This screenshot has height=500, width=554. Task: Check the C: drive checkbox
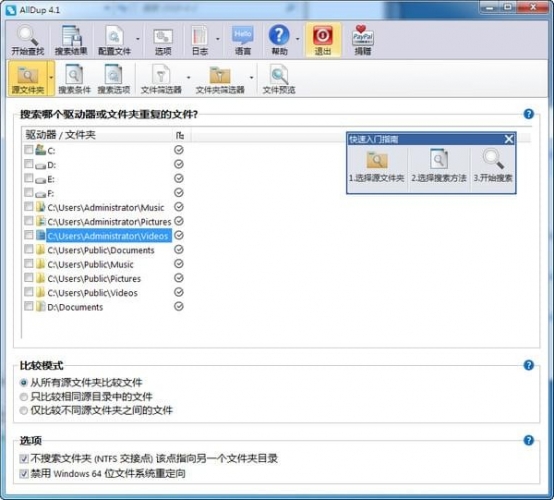coord(29,150)
